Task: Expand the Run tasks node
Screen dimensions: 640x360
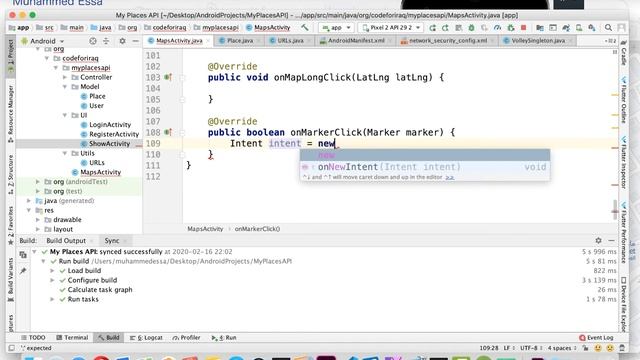Action: [x=52, y=299]
